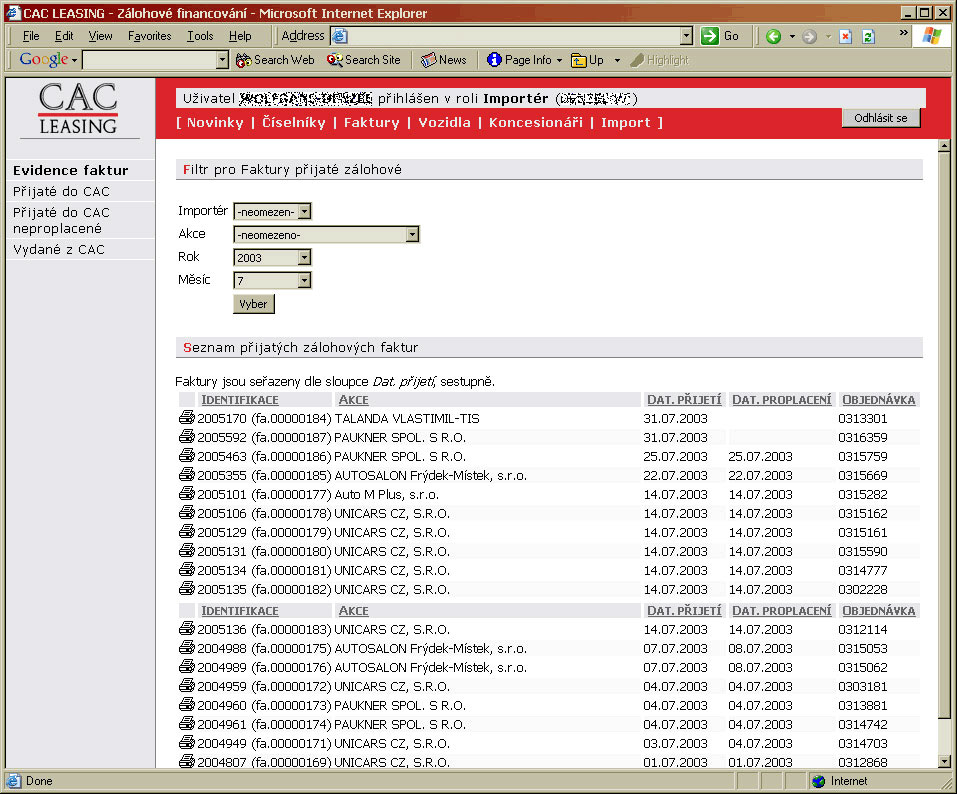This screenshot has height=794, width=957.
Task: Click printer icon for invoice 2005101
Action: coord(187,493)
